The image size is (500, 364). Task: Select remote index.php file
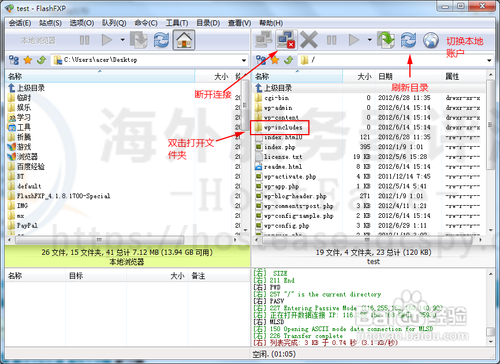[275, 147]
